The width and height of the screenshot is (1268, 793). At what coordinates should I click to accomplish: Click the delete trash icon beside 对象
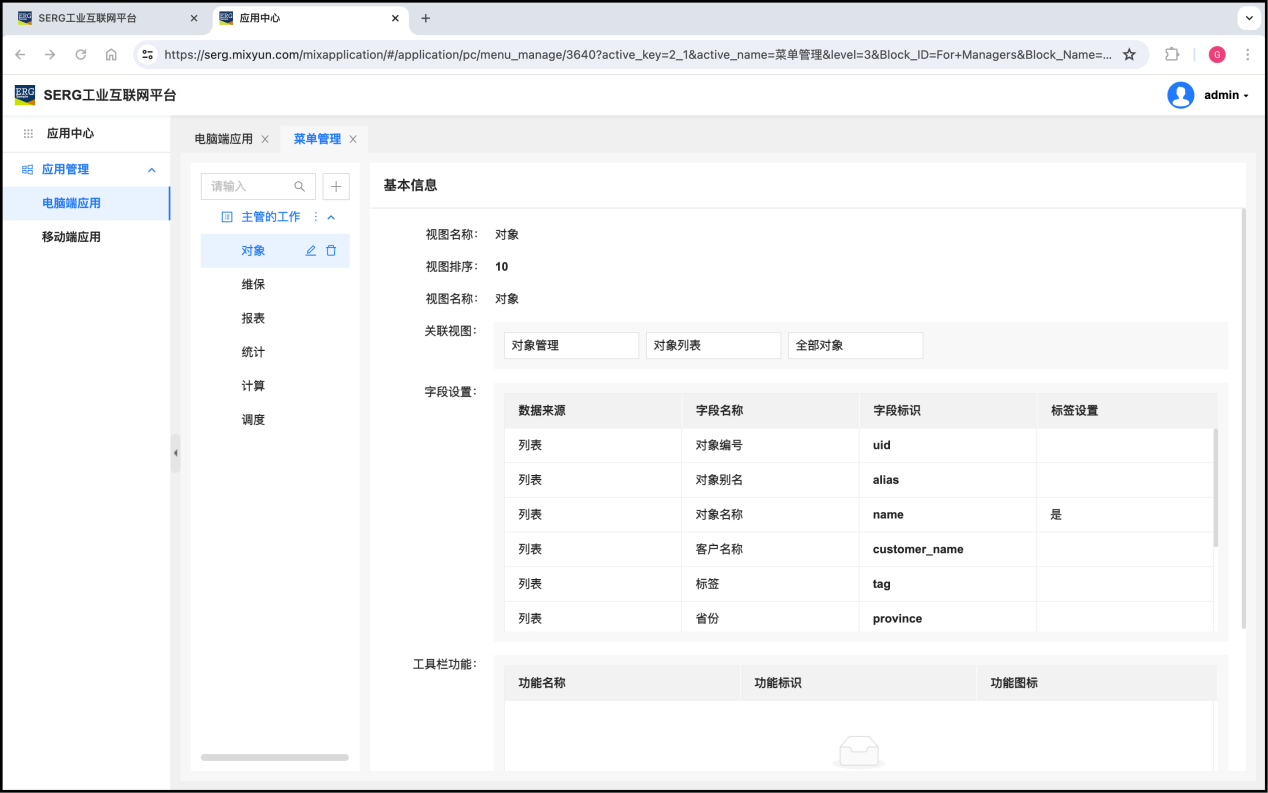point(331,251)
